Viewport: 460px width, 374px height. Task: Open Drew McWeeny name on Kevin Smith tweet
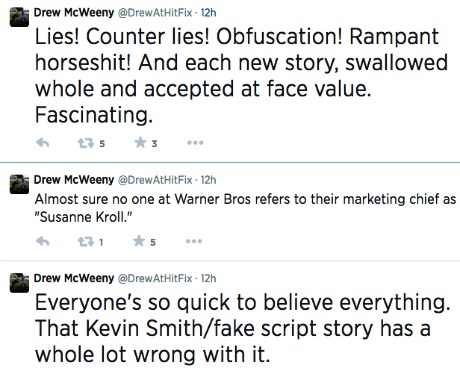click(74, 278)
